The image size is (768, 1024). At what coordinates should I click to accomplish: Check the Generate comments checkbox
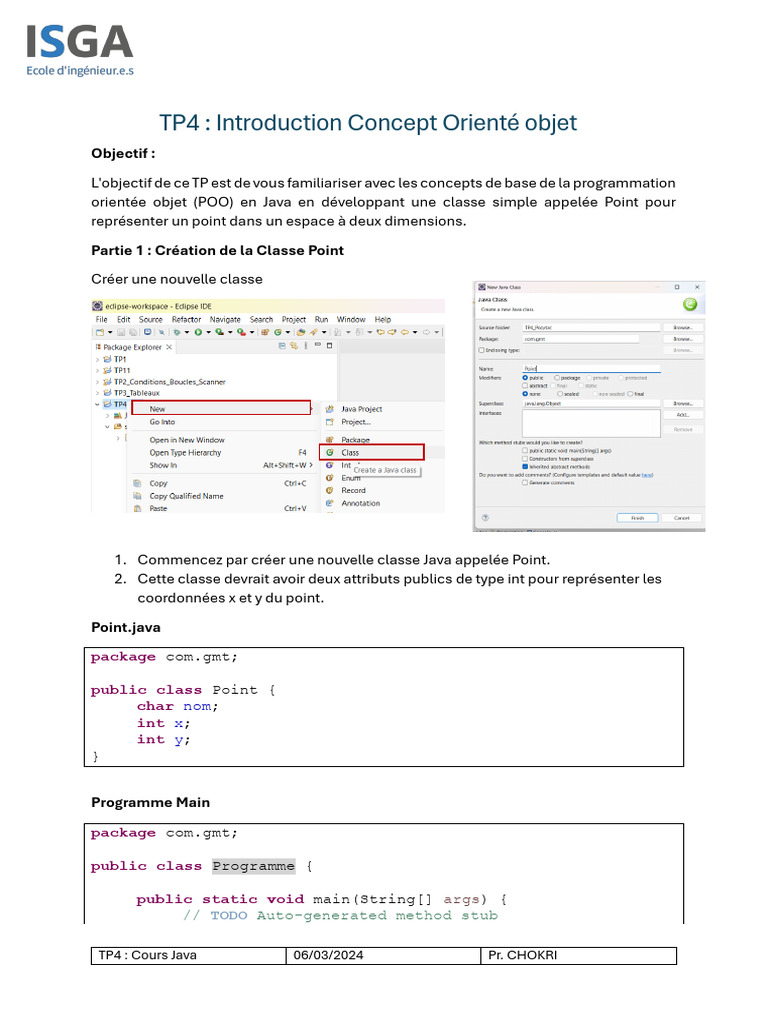click(x=525, y=483)
